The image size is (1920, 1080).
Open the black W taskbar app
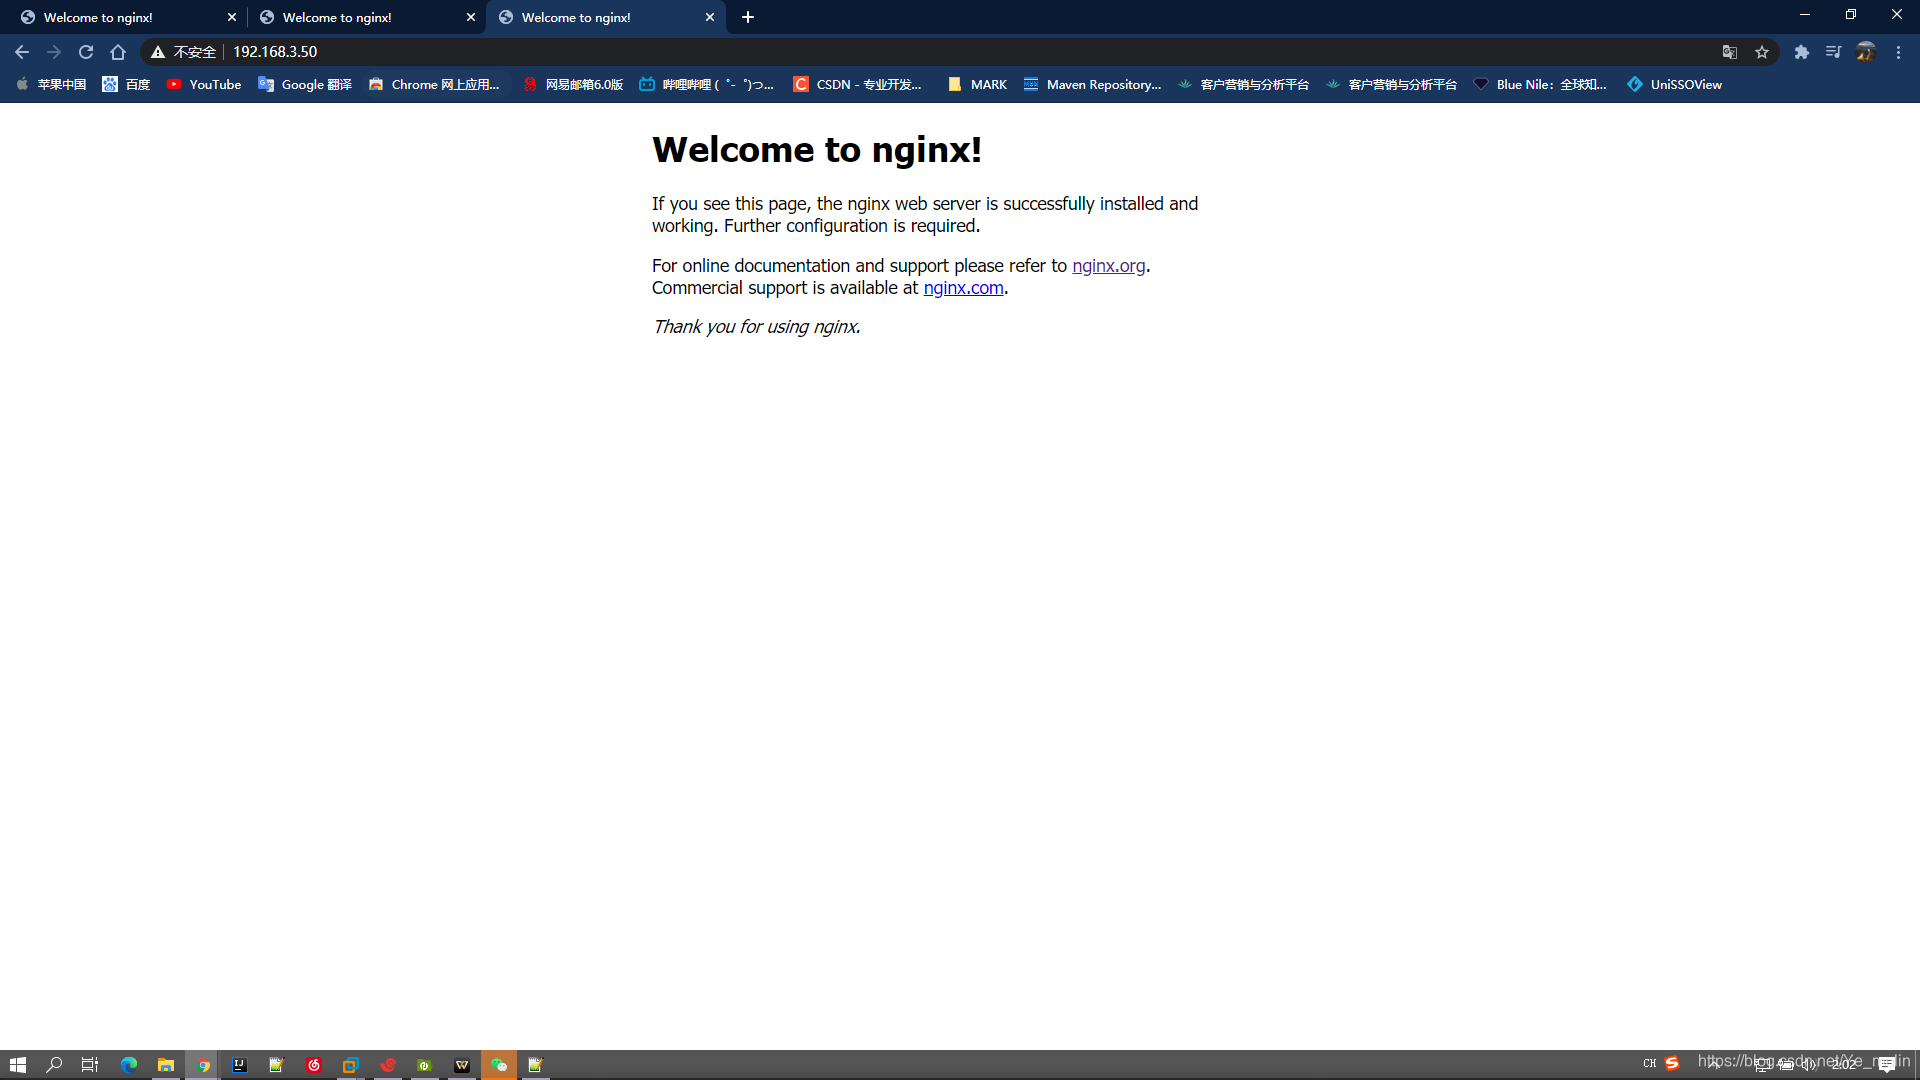pyautogui.click(x=462, y=1065)
